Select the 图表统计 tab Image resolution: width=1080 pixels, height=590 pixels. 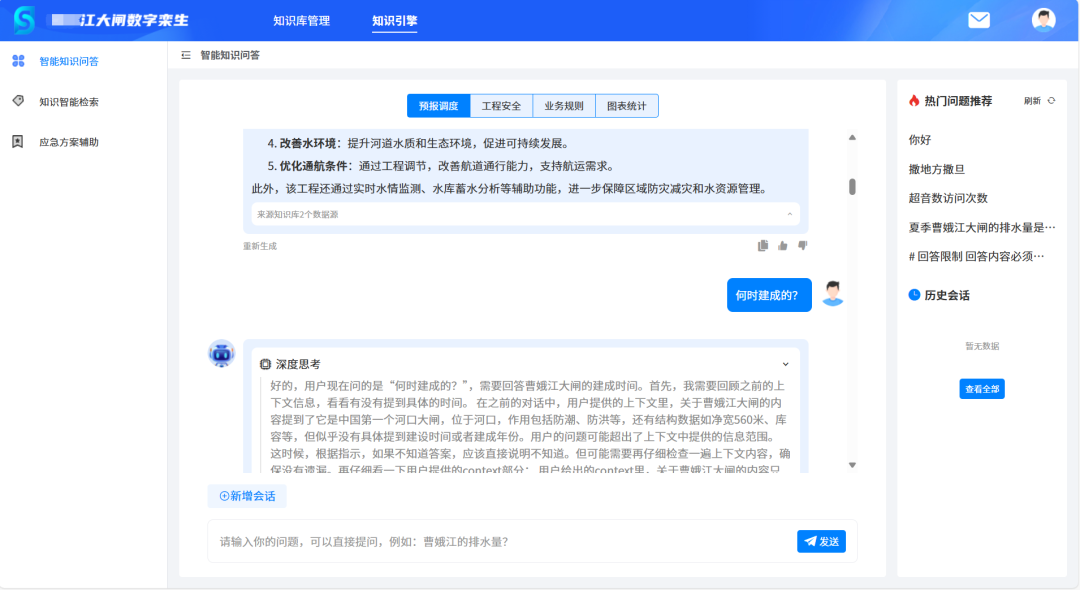[x=628, y=105]
